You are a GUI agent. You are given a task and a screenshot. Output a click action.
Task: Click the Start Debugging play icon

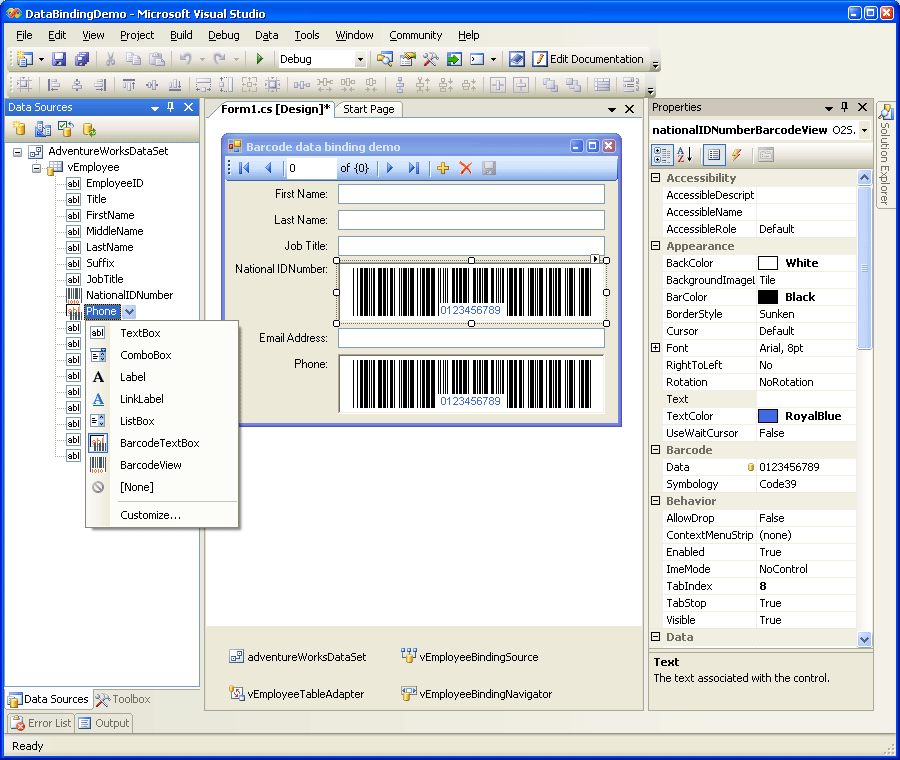[260, 59]
